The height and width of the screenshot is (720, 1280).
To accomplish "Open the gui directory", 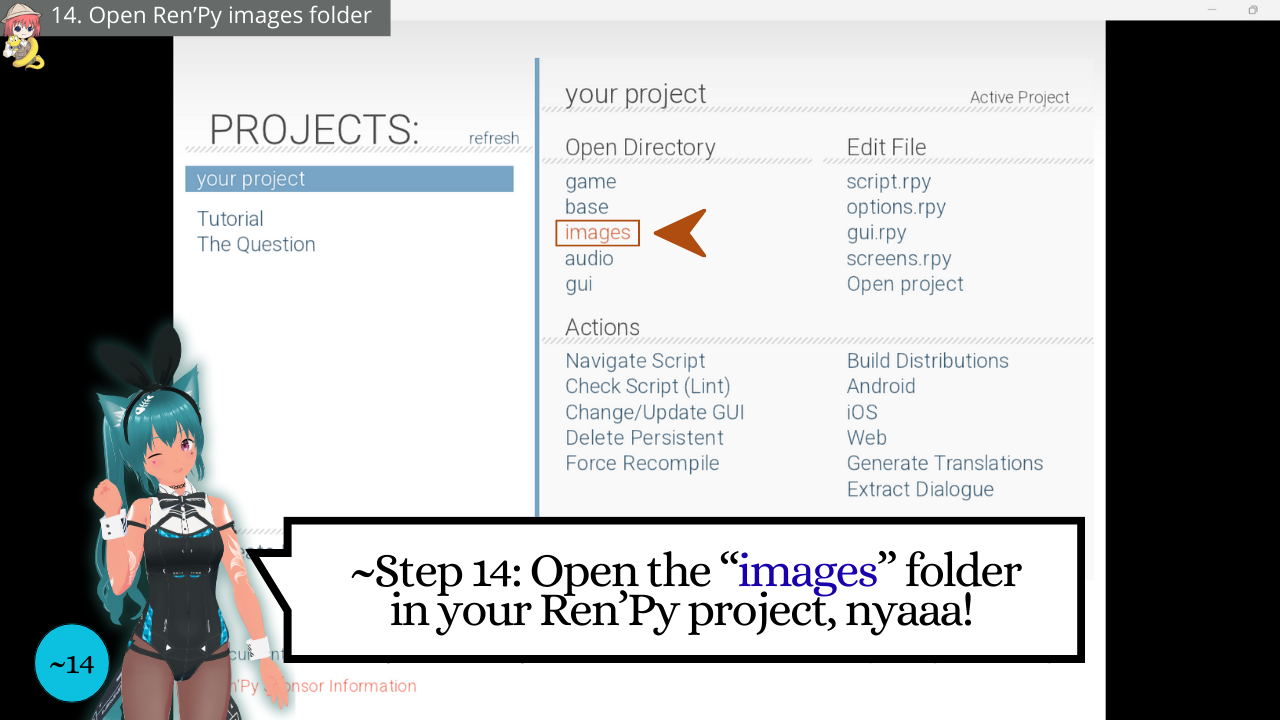I will pos(579,284).
